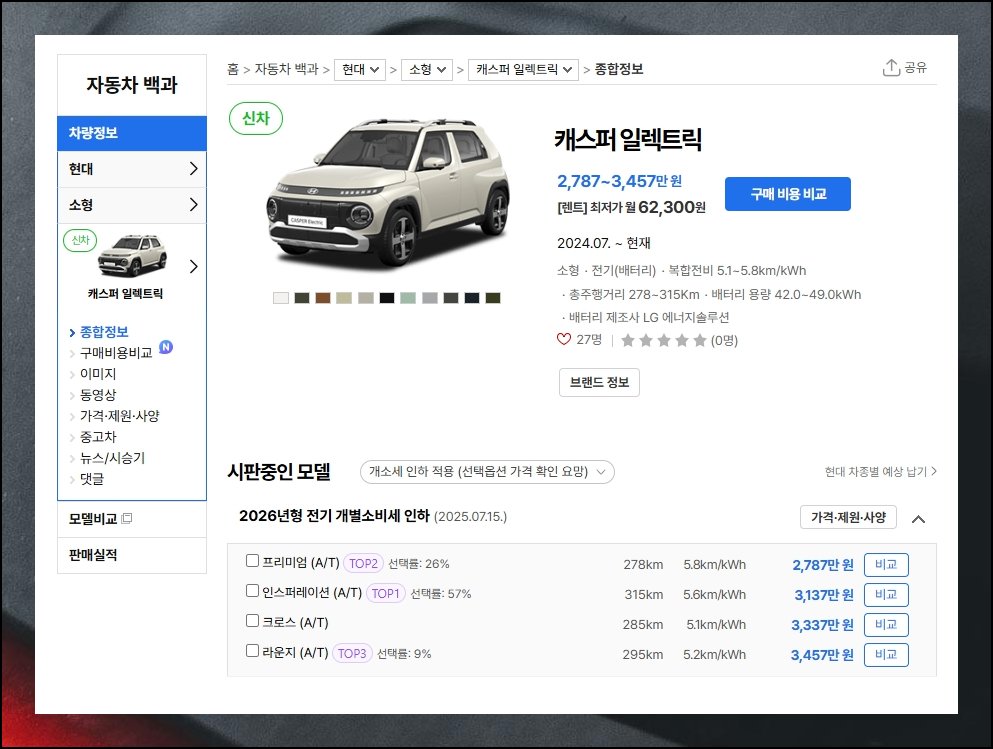Click the green 신차 badge above main car

click(x=256, y=118)
